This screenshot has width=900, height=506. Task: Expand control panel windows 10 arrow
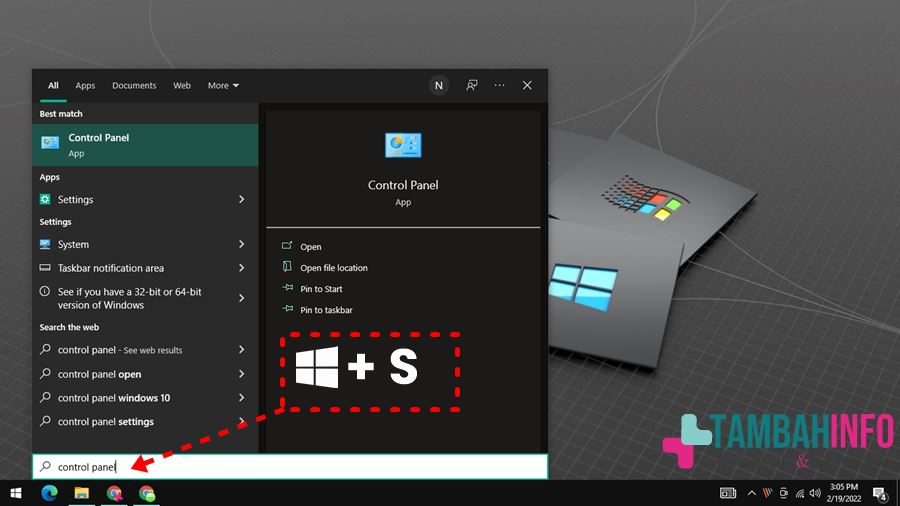242,398
